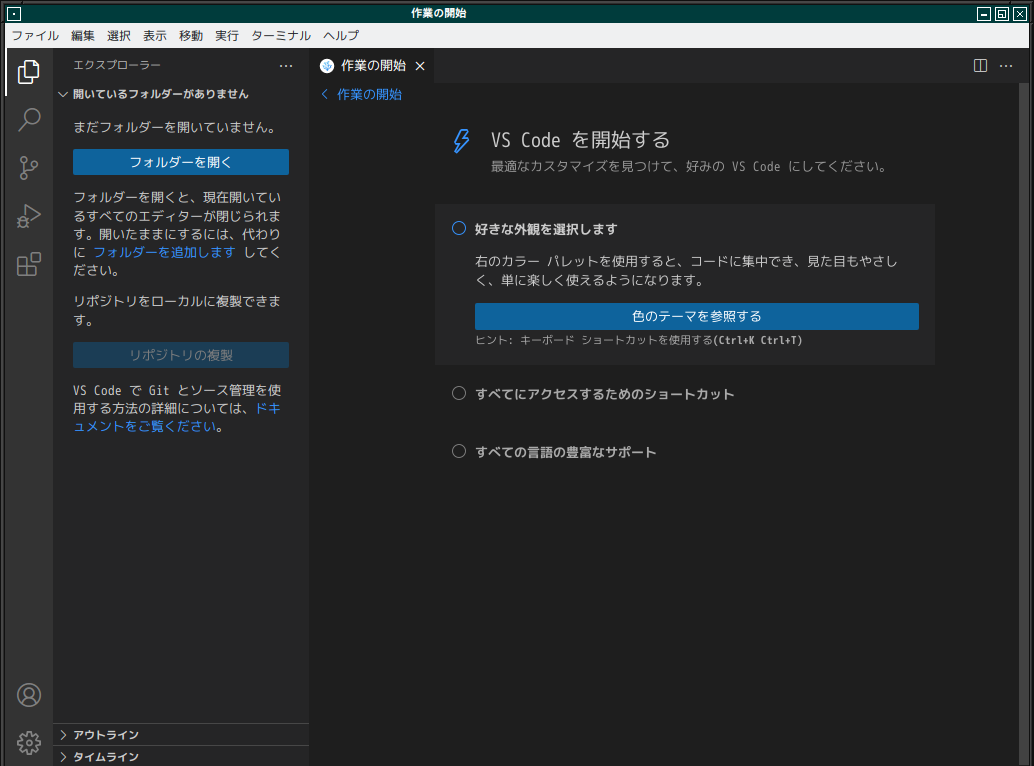Image resolution: width=1034 pixels, height=766 pixels.
Task: Click the リポジトリの複製 button
Action: pyautogui.click(x=181, y=355)
